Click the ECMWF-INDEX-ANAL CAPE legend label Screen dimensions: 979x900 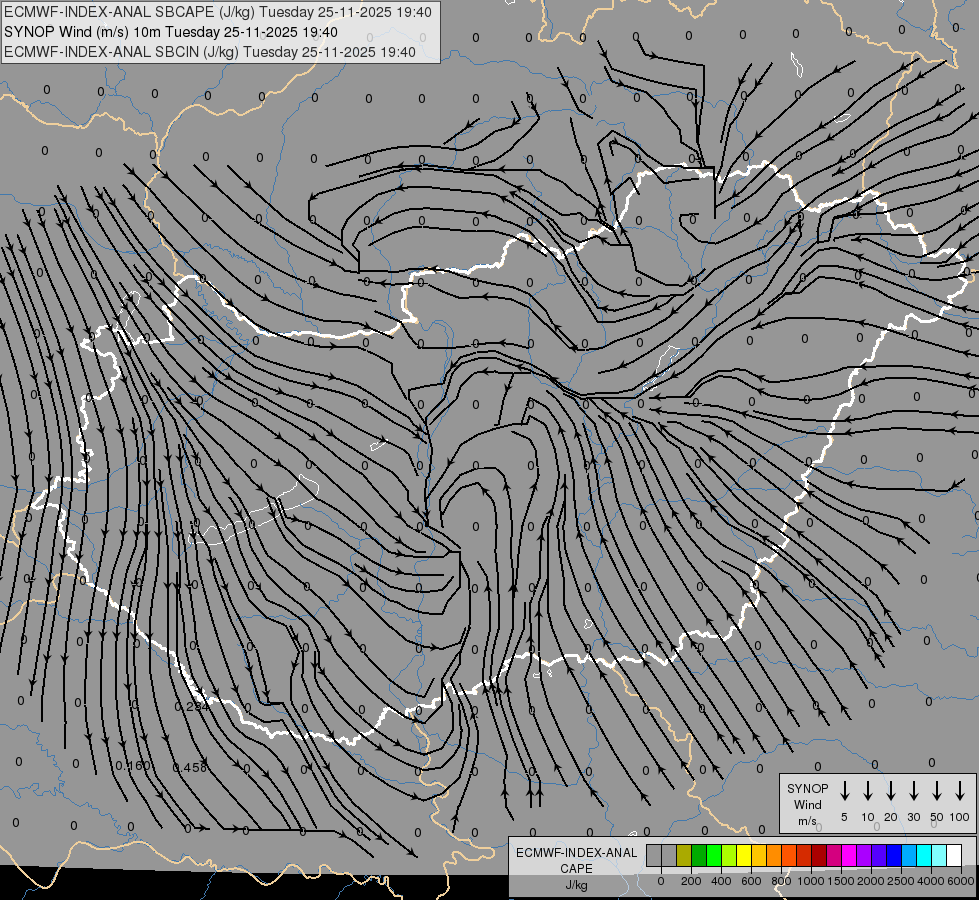[x=576, y=860]
